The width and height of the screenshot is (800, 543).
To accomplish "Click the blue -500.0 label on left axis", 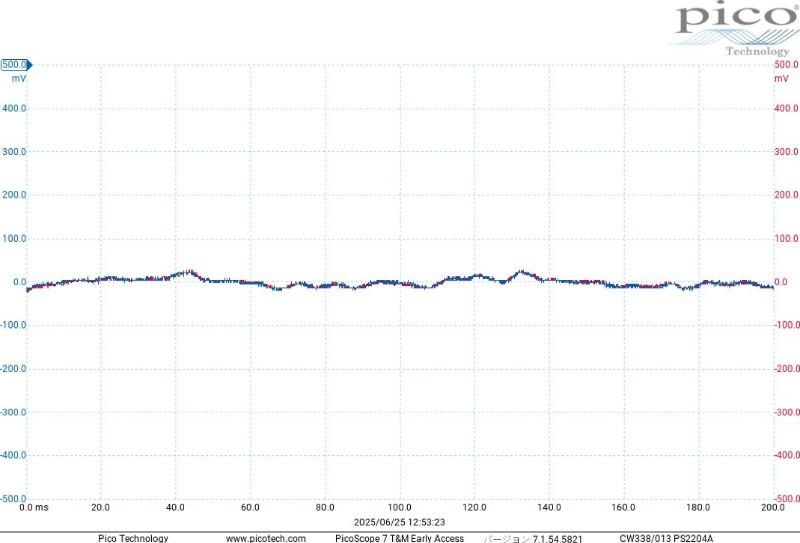I will point(13,498).
